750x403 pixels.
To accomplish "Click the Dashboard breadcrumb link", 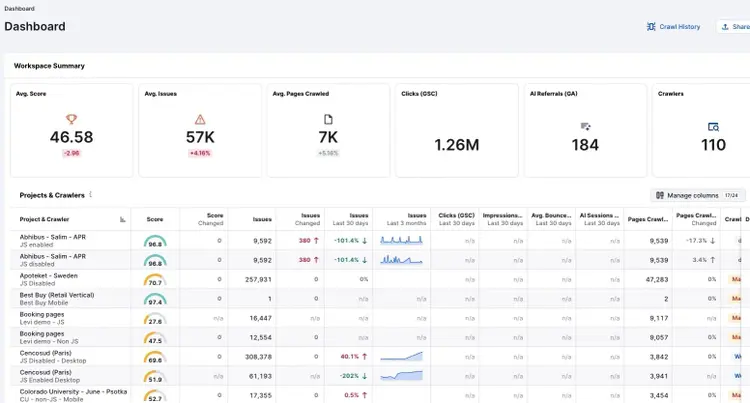I will point(20,9).
